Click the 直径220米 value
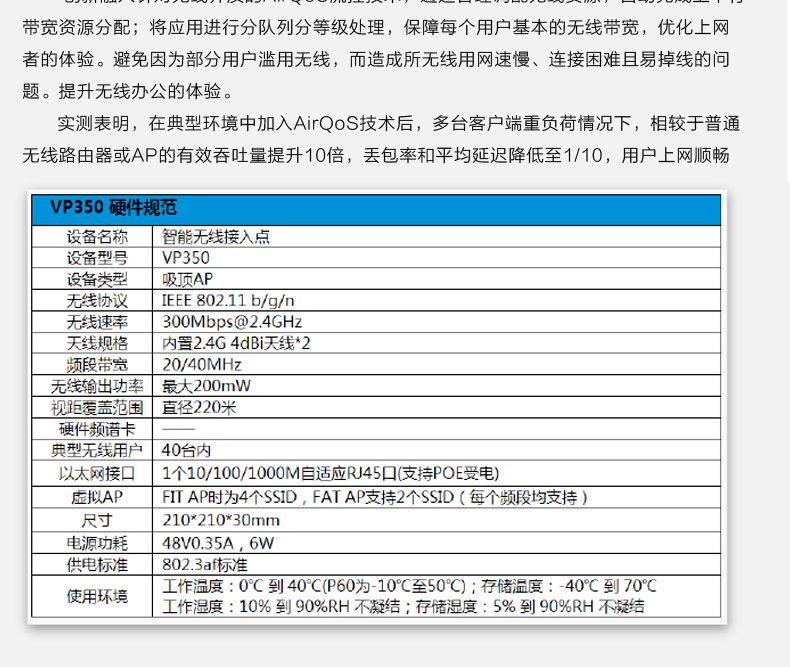Image resolution: width=790 pixels, height=667 pixels. 199,407
